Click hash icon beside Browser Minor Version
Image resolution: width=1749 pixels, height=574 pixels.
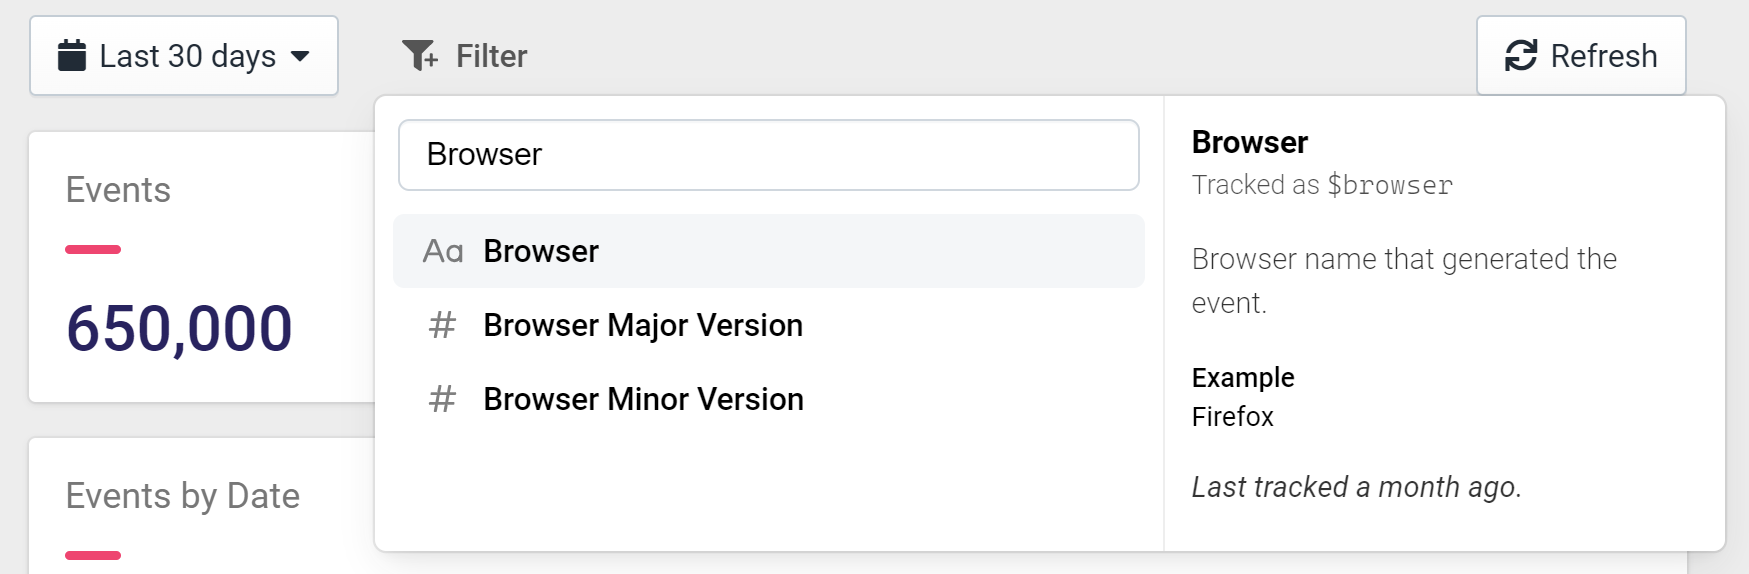point(442,399)
